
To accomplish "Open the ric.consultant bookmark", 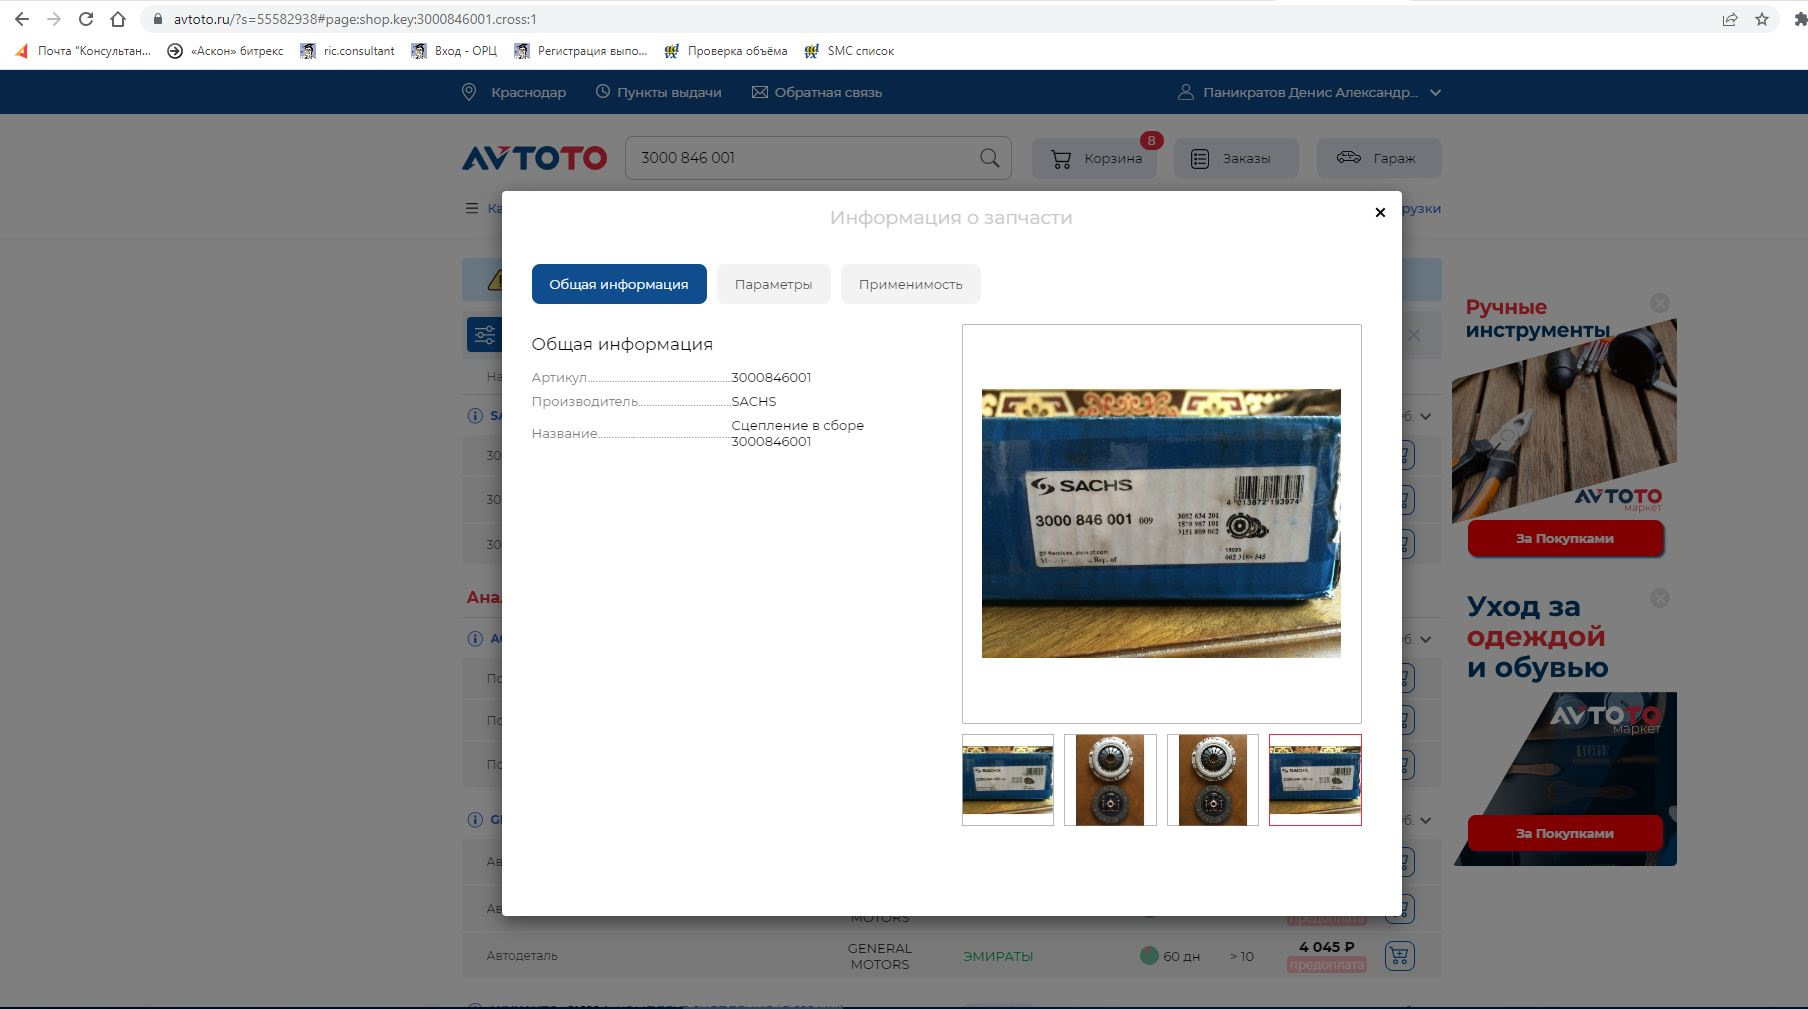I will [x=347, y=51].
